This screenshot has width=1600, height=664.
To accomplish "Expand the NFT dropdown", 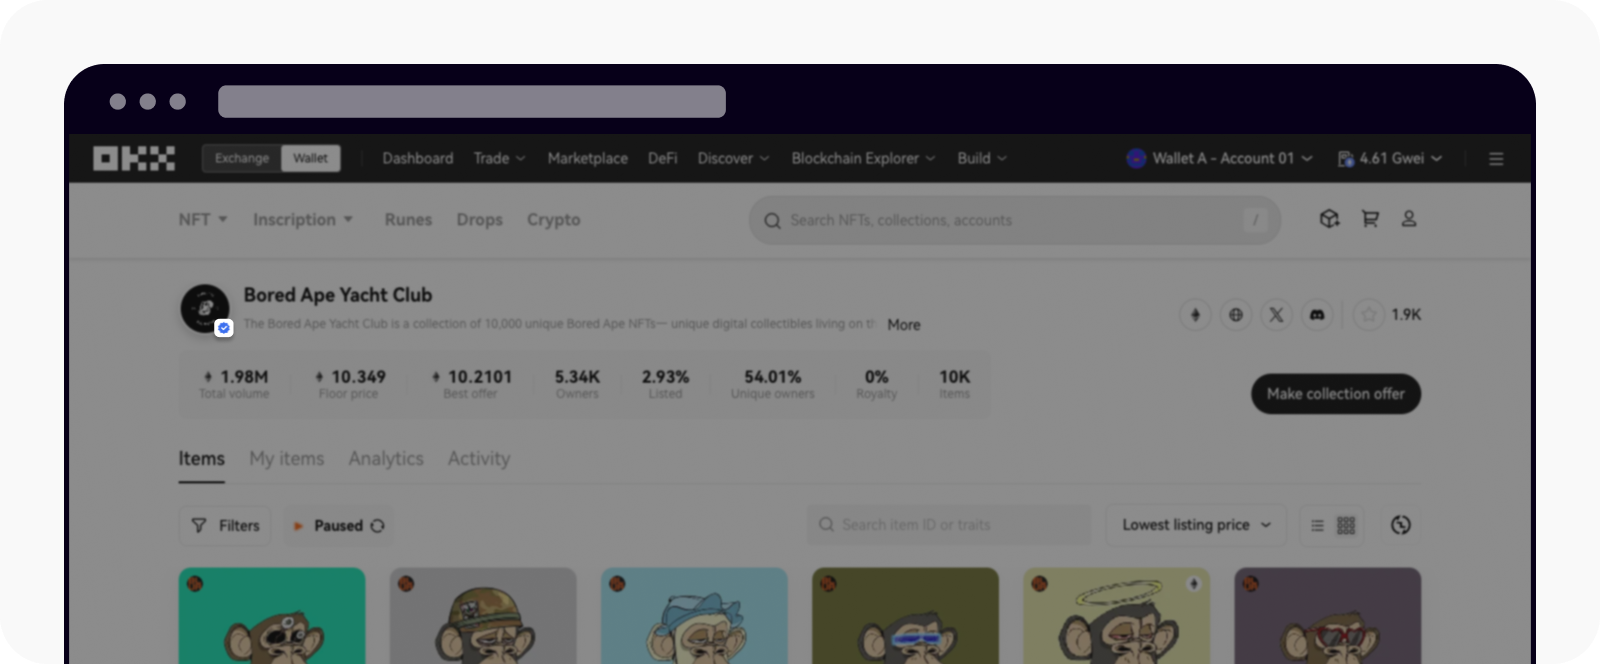I will coord(203,219).
